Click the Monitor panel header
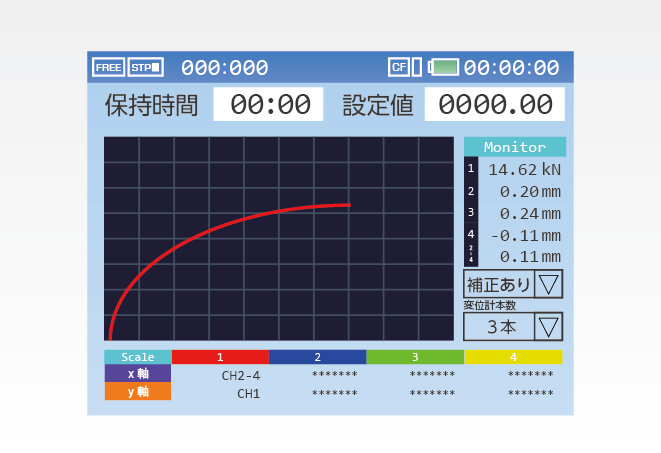Screen dimensions: 661x453 515,147
